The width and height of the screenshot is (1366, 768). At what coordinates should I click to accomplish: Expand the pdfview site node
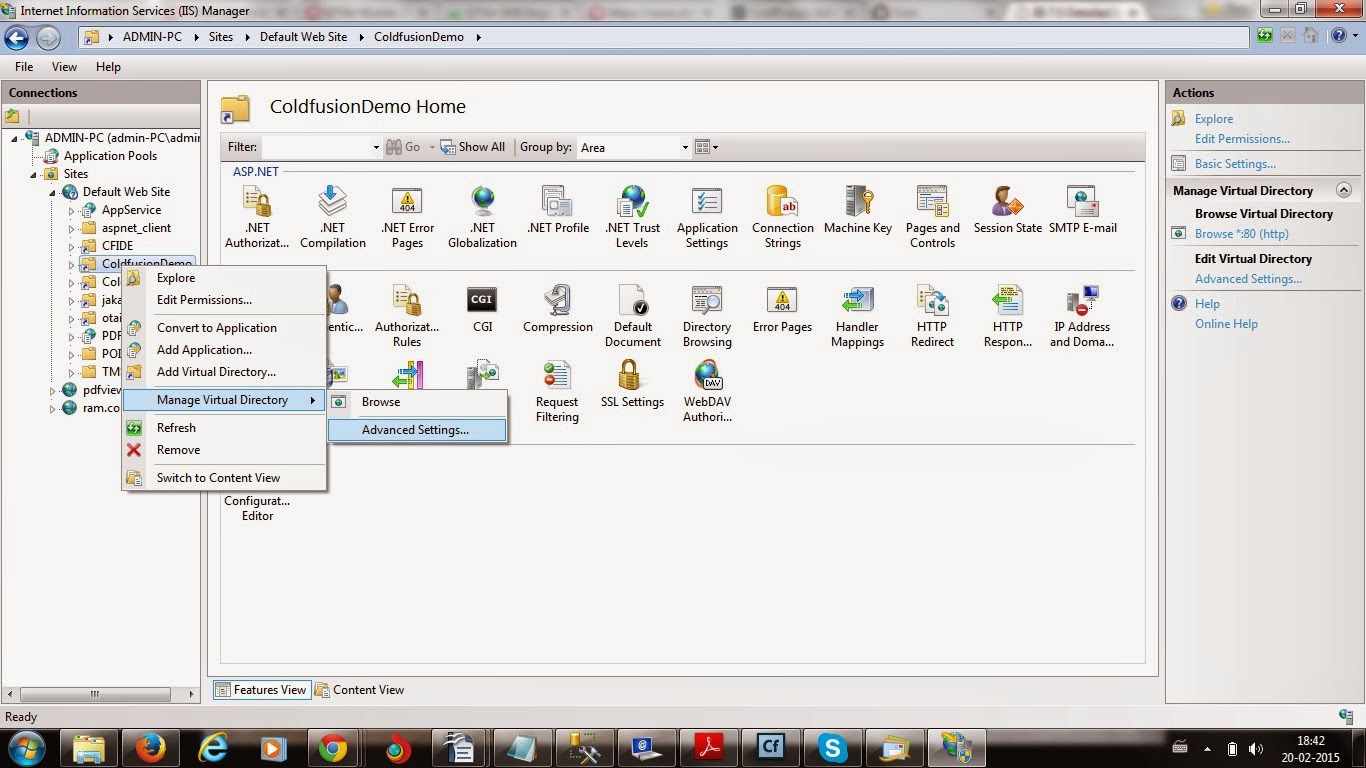(x=53, y=390)
